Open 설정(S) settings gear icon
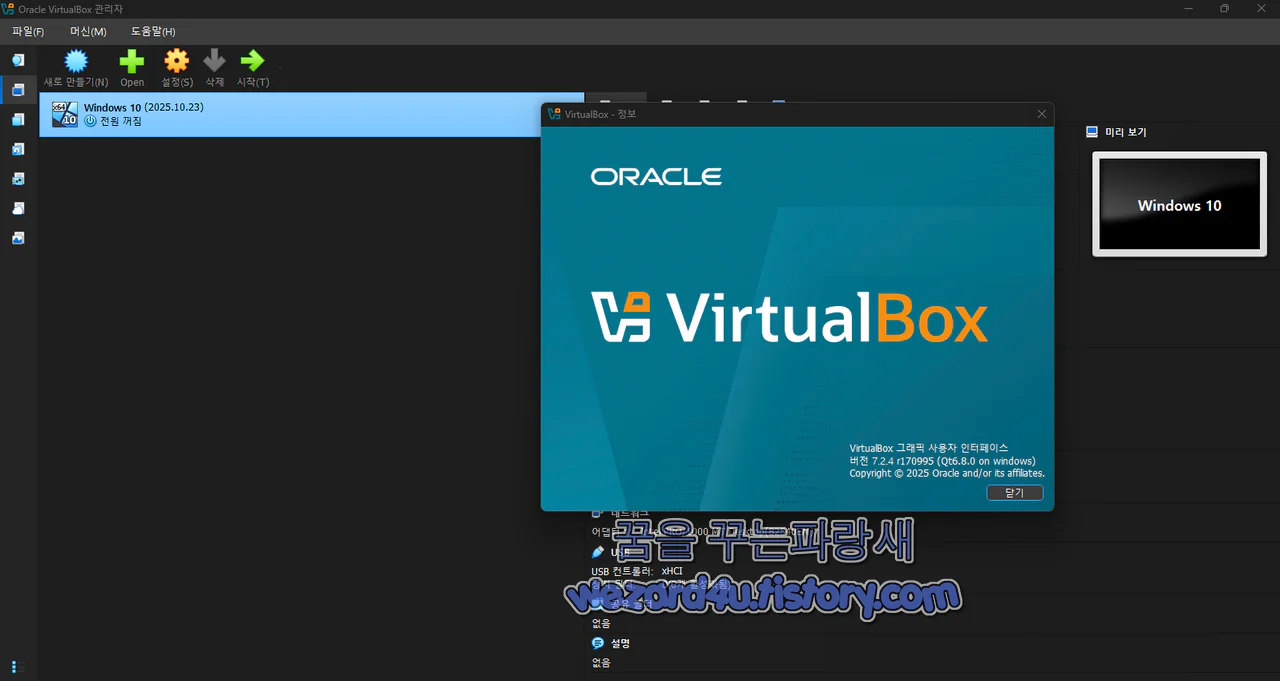This screenshot has width=1280, height=681. coord(177,60)
